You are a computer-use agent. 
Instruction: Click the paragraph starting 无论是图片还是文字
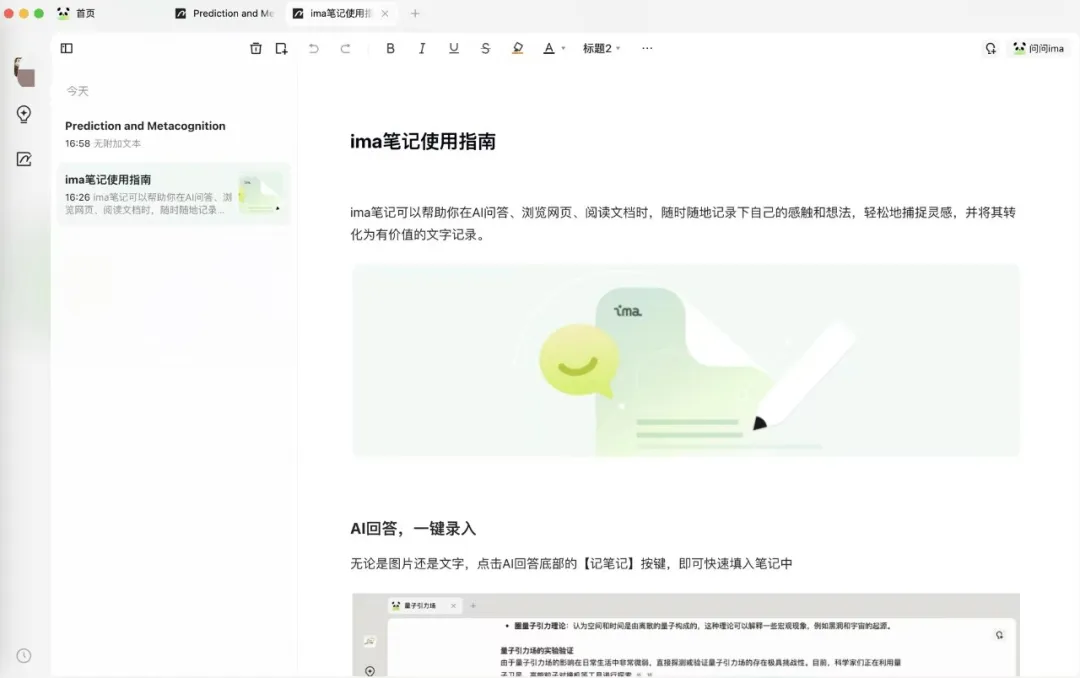tap(572, 564)
